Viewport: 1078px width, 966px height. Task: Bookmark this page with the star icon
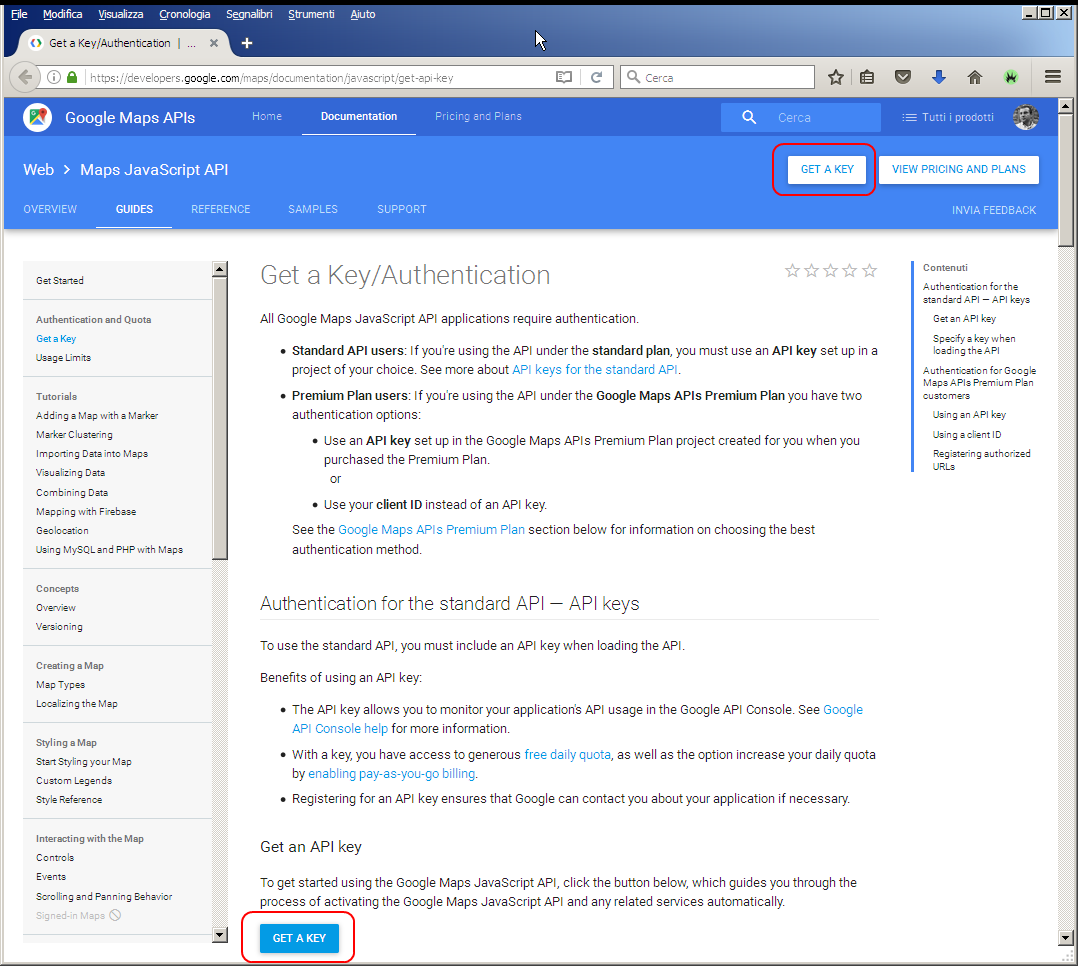[x=835, y=77]
